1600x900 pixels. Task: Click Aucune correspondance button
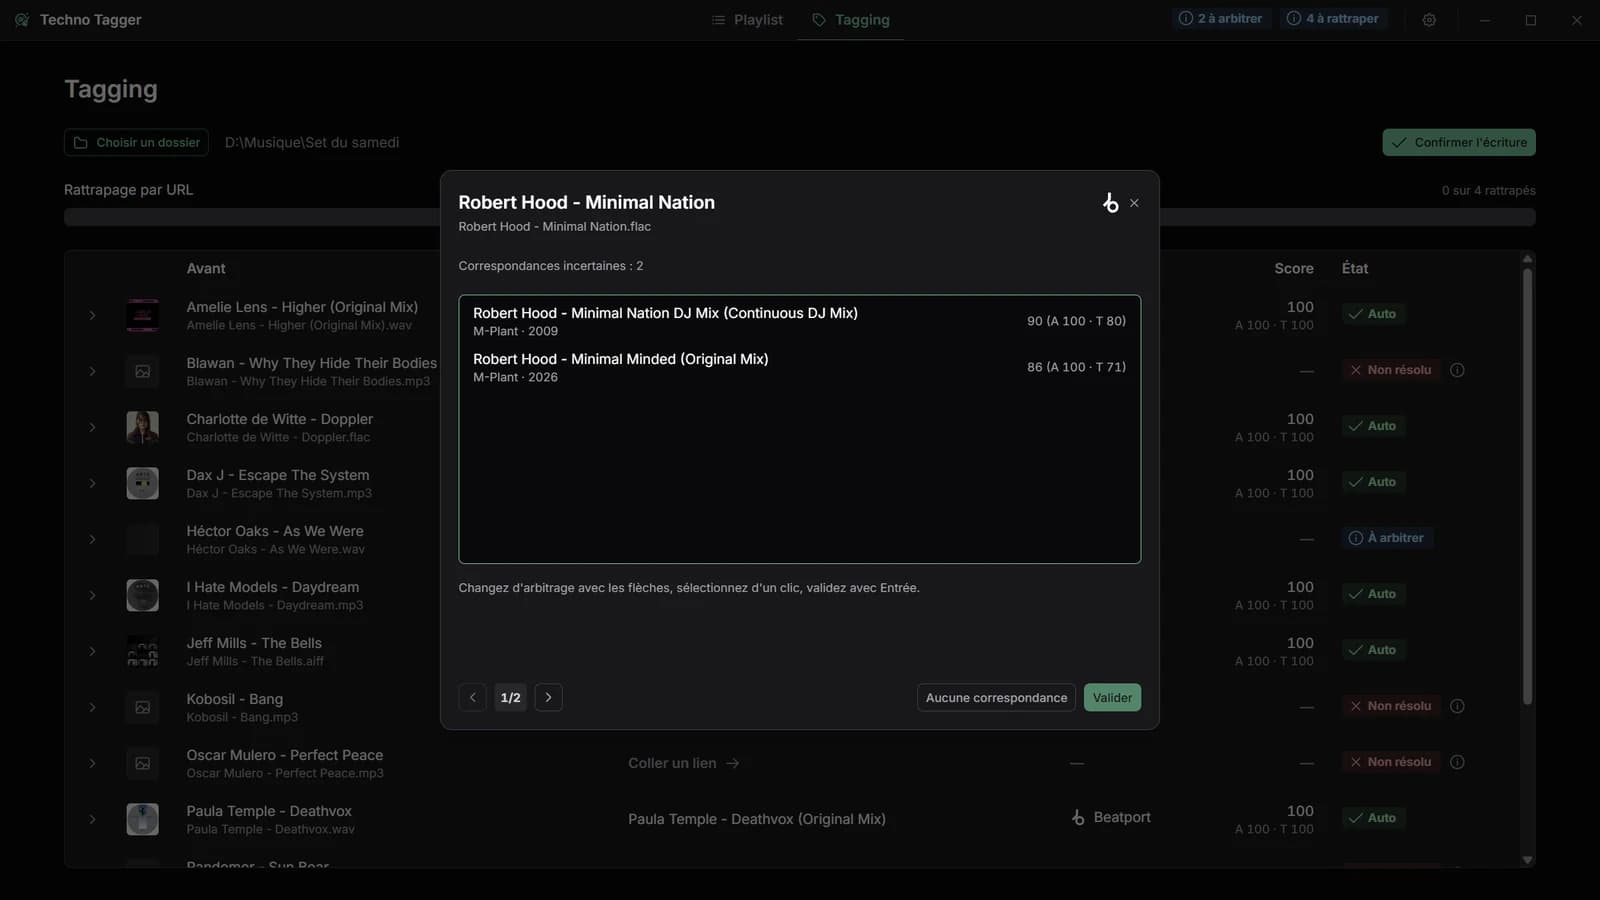(x=996, y=697)
